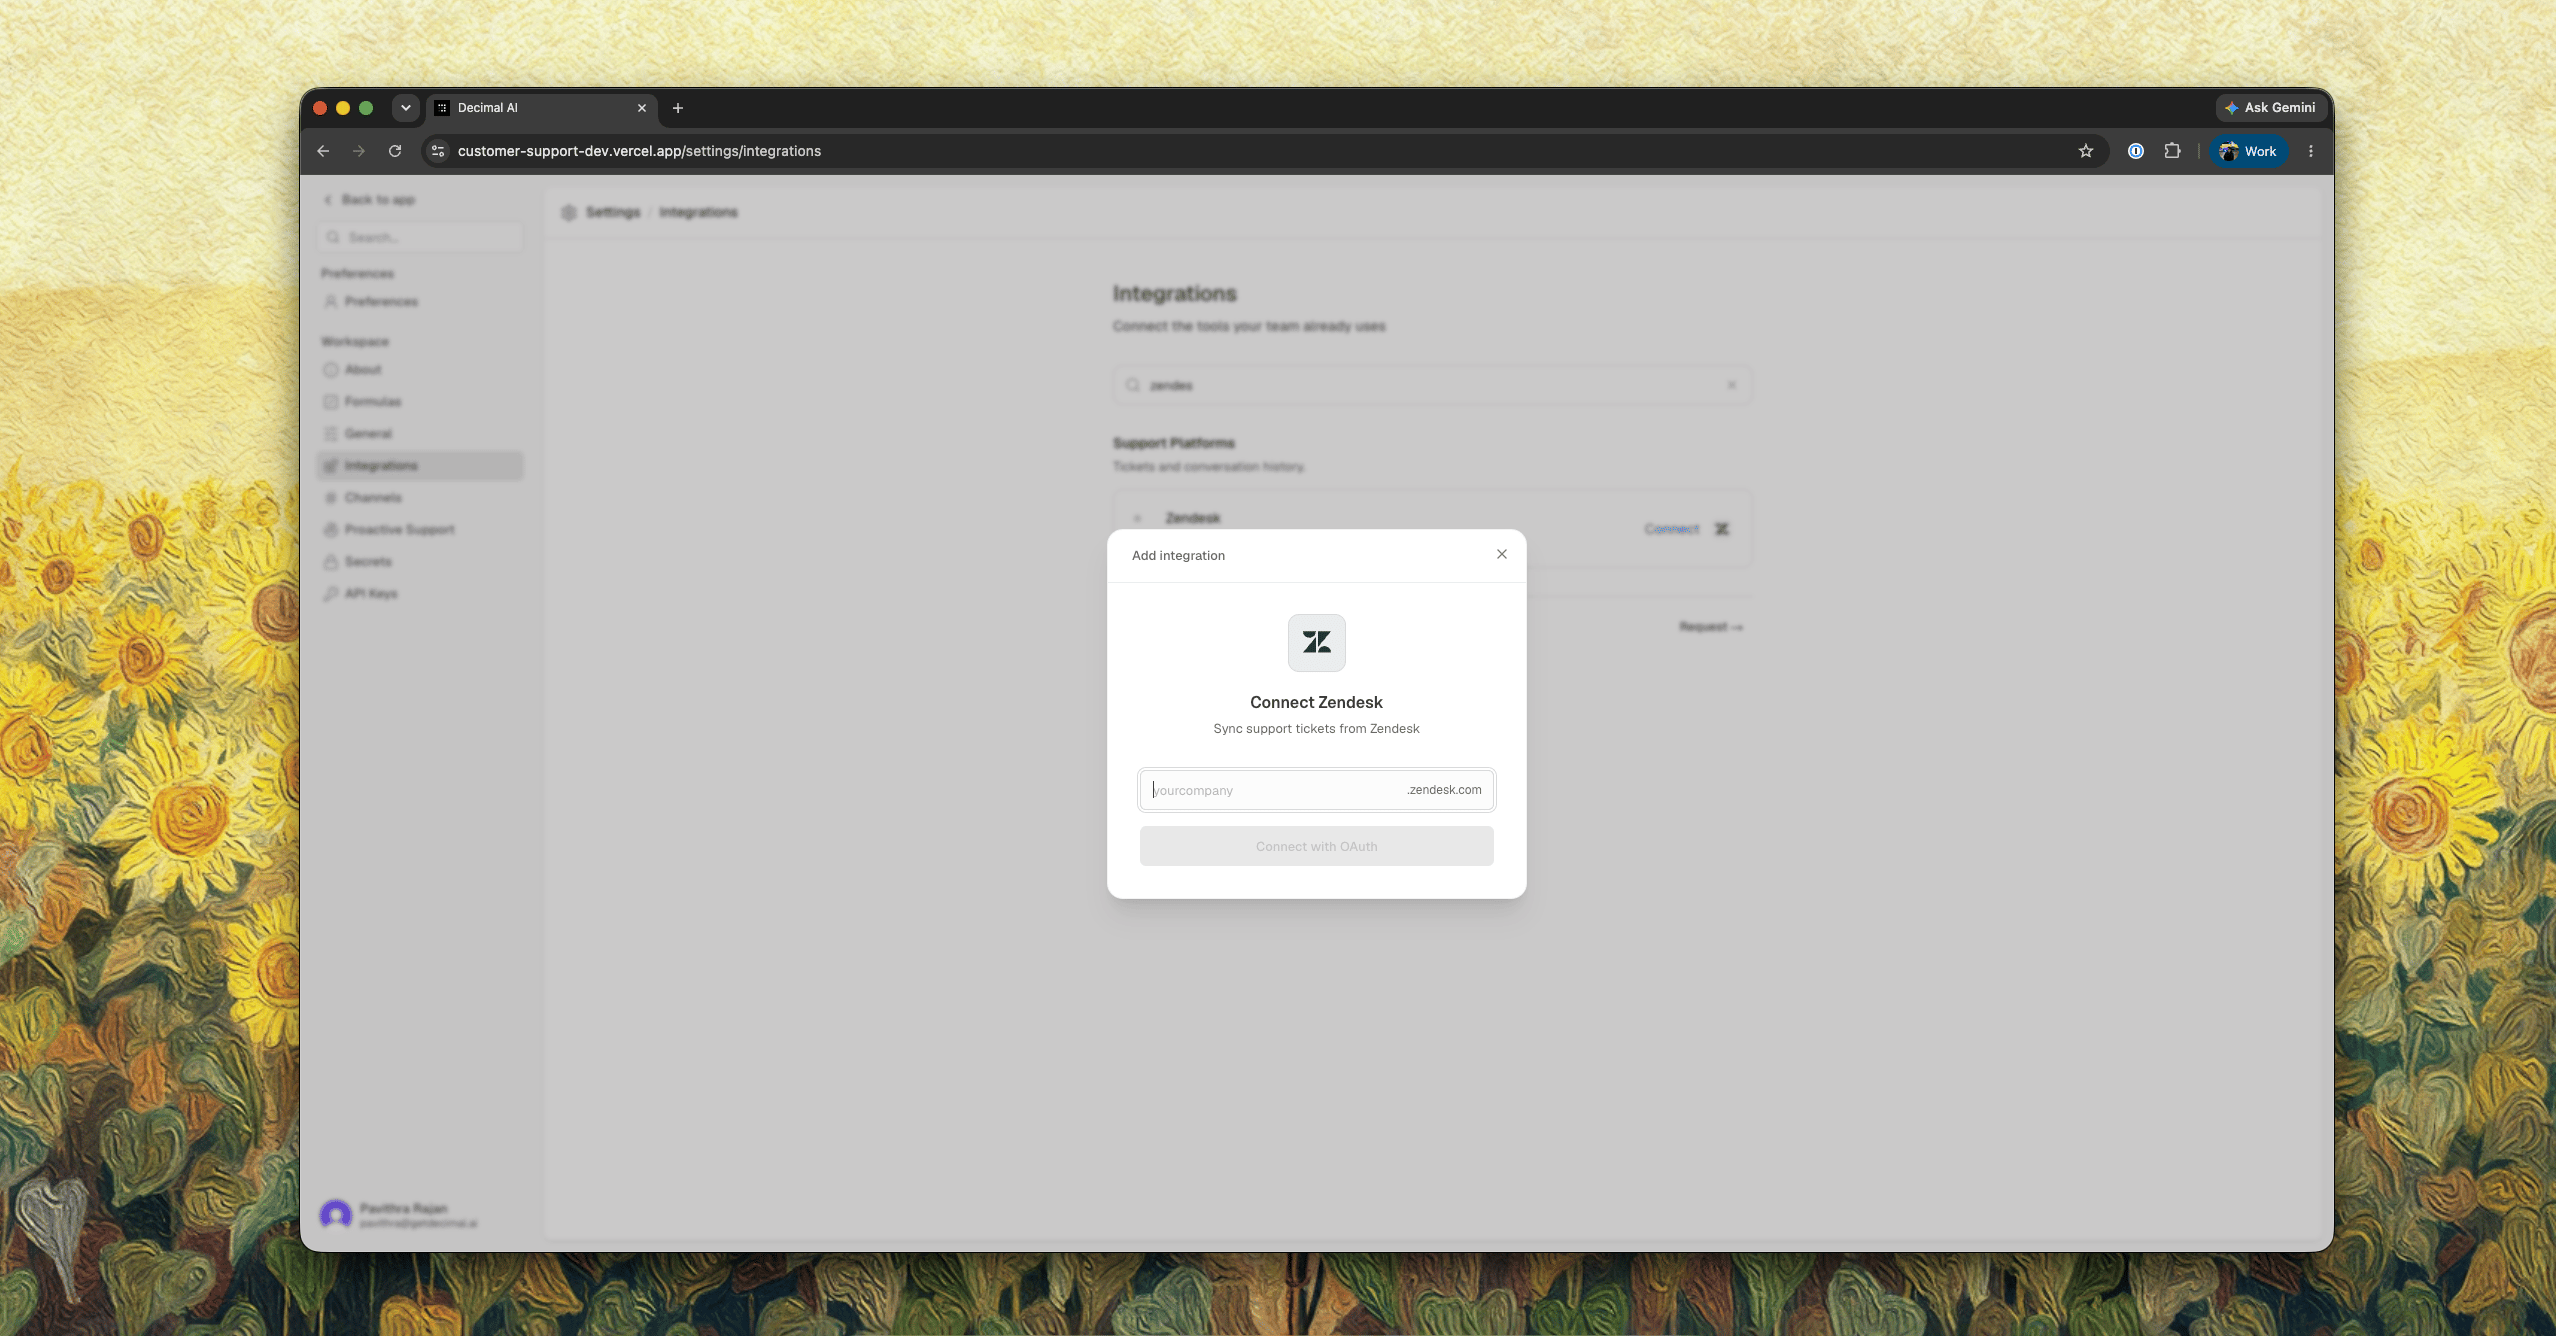Select the Decimal AI tab
Viewport: 2556px width, 1336px height.
[x=542, y=108]
